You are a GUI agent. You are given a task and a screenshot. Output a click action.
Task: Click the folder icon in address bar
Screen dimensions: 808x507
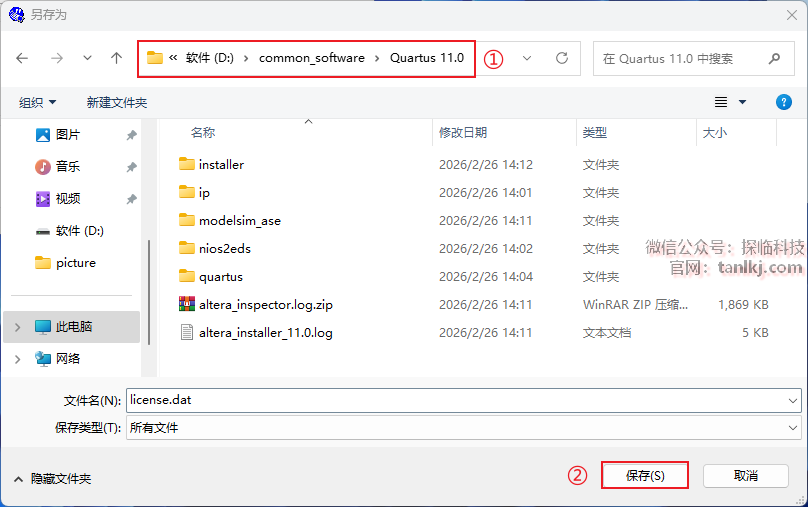155,58
